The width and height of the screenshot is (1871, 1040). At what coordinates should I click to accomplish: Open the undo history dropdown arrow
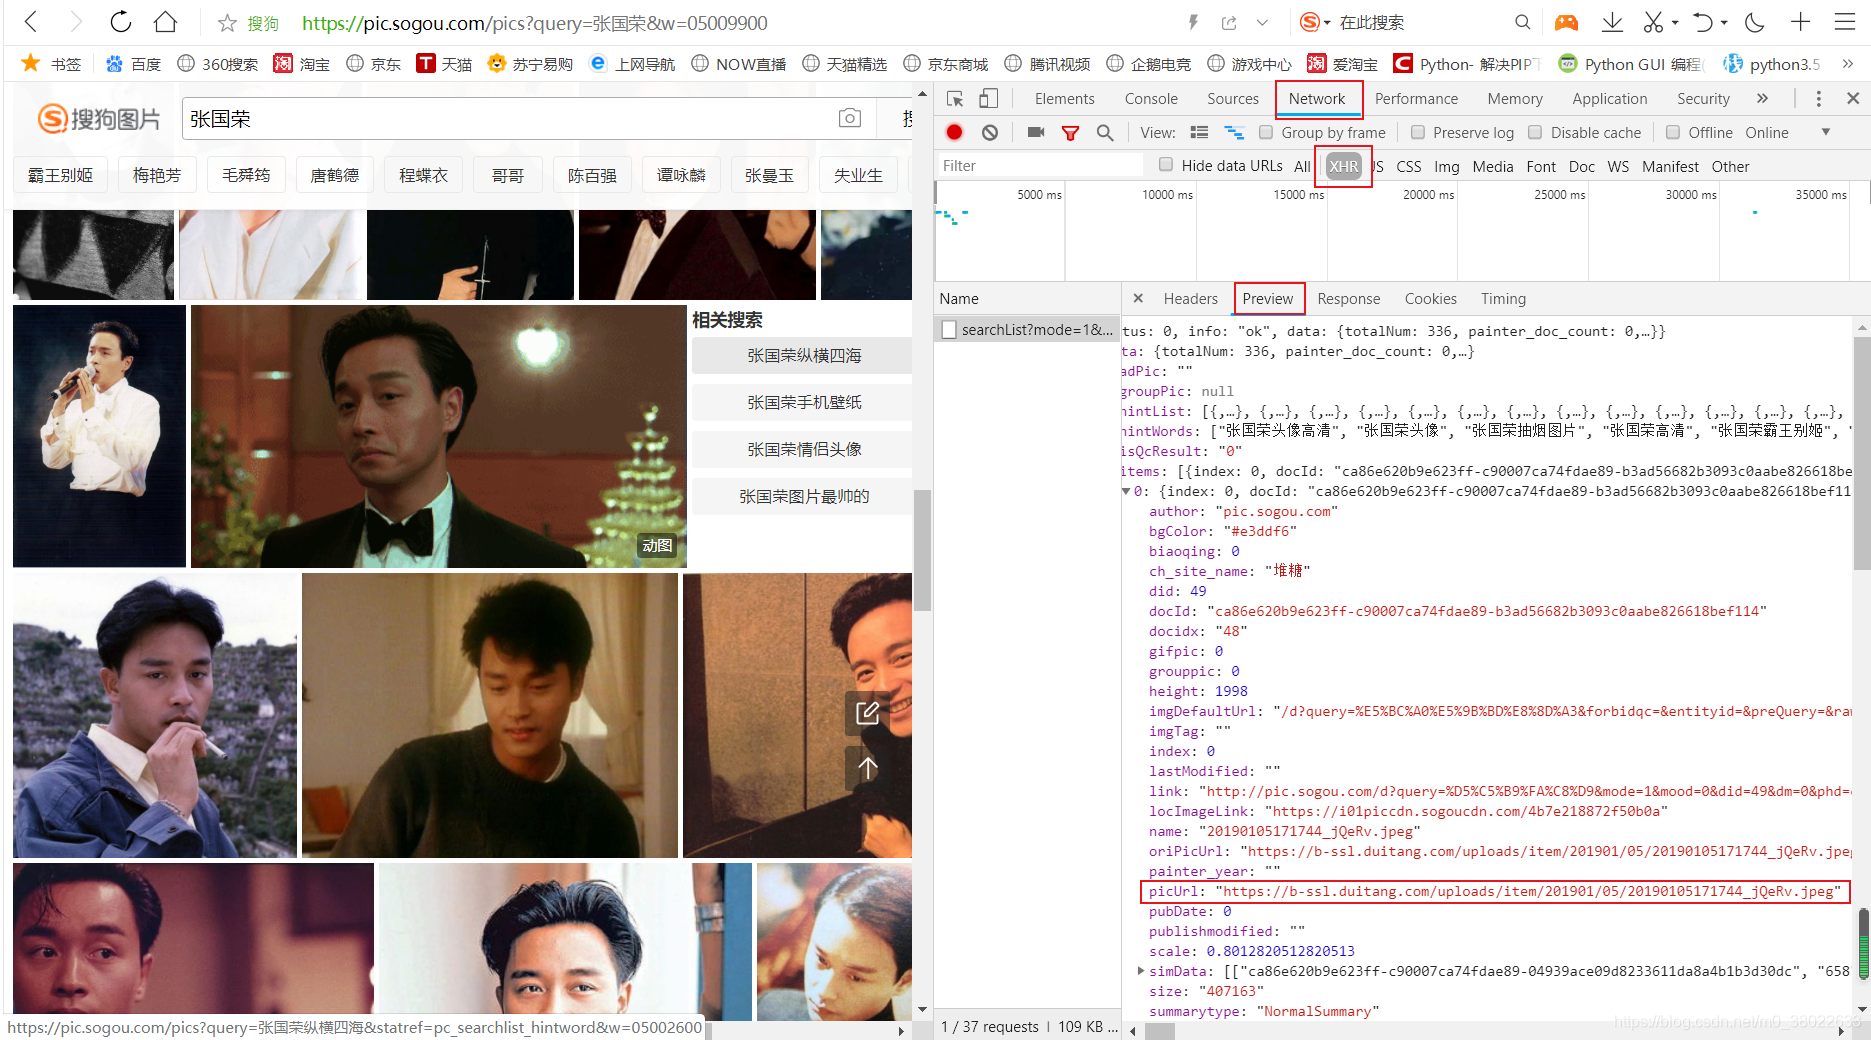click(x=1725, y=22)
